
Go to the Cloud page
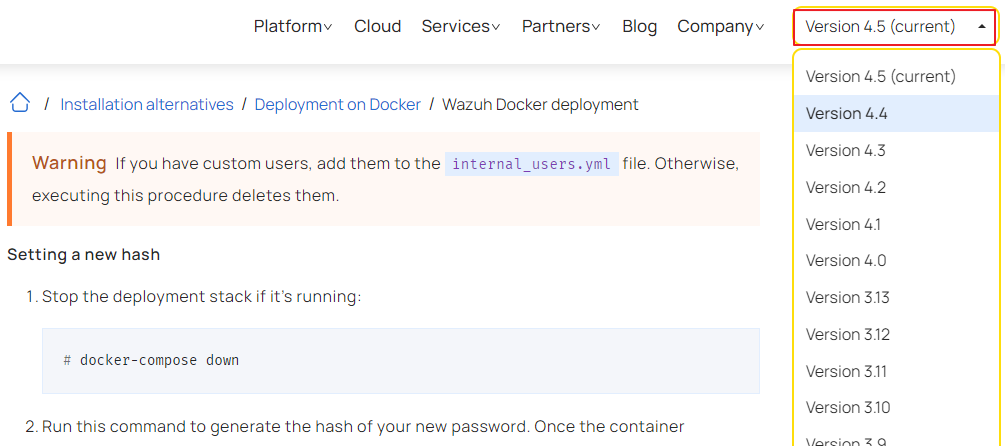[x=377, y=27]
